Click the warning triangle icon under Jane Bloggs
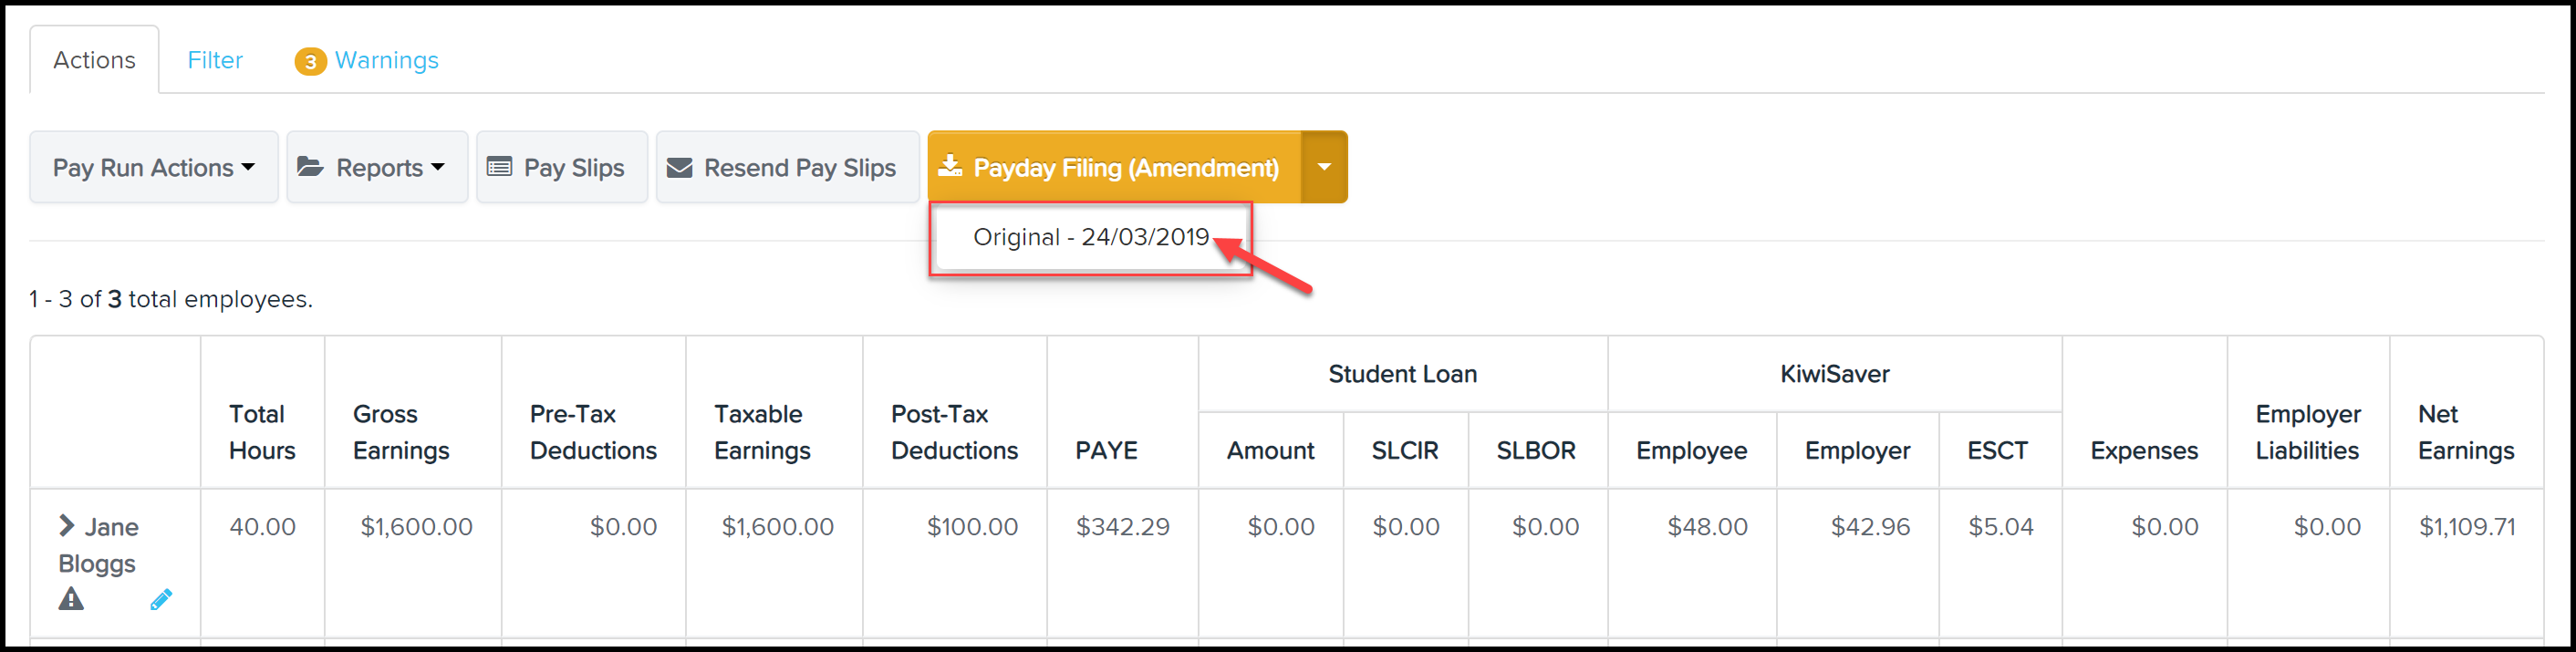The width and height of the screenshot is (2576, 652). (71, 599)
